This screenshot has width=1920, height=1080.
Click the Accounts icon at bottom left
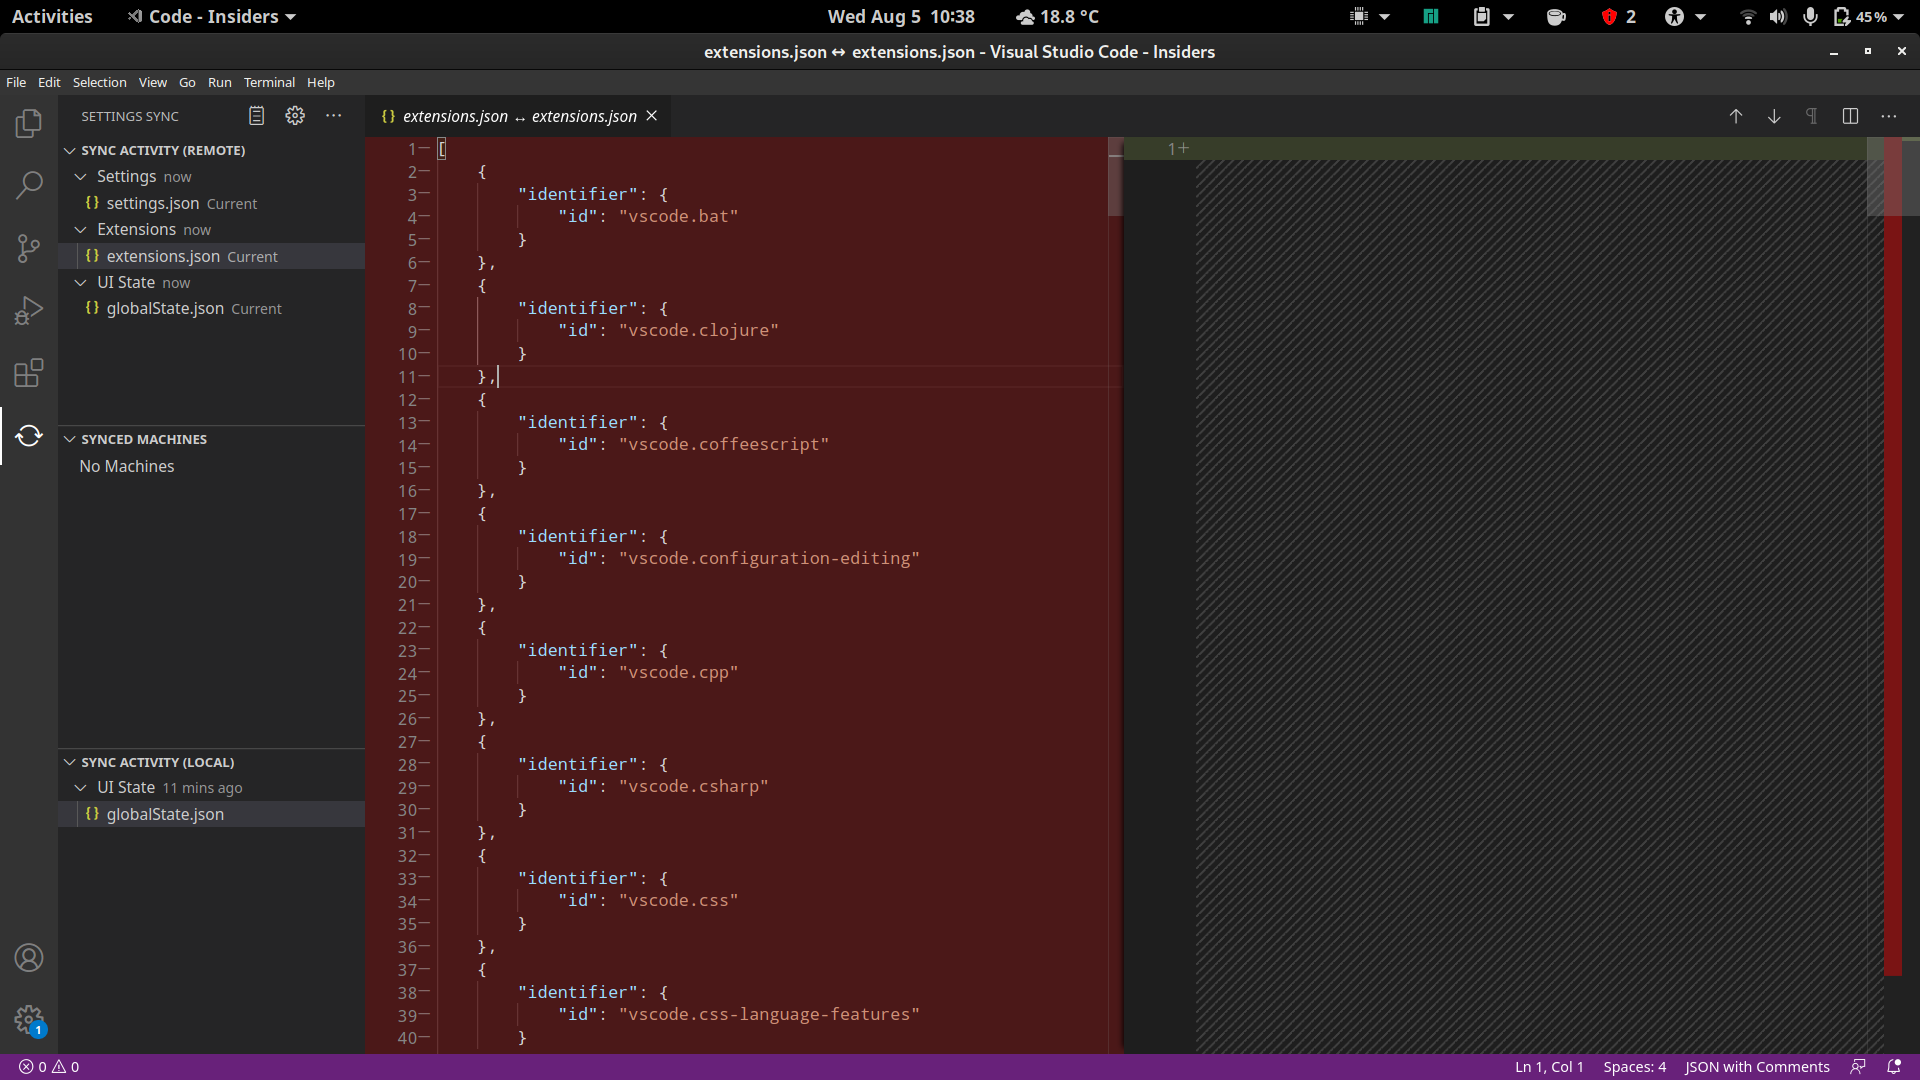click(29, 957)
